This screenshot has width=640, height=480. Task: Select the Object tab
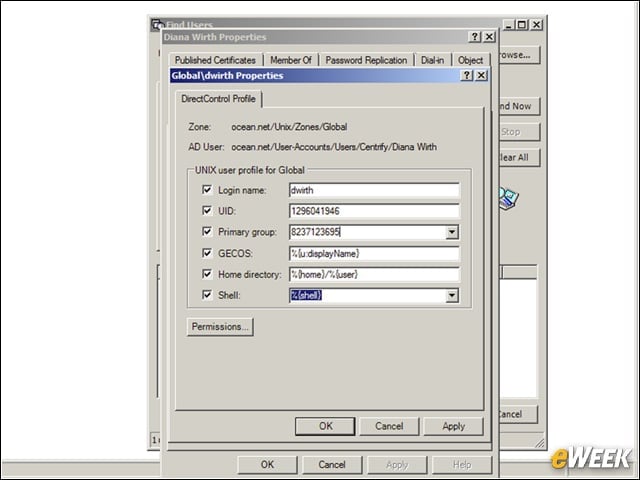470,60
